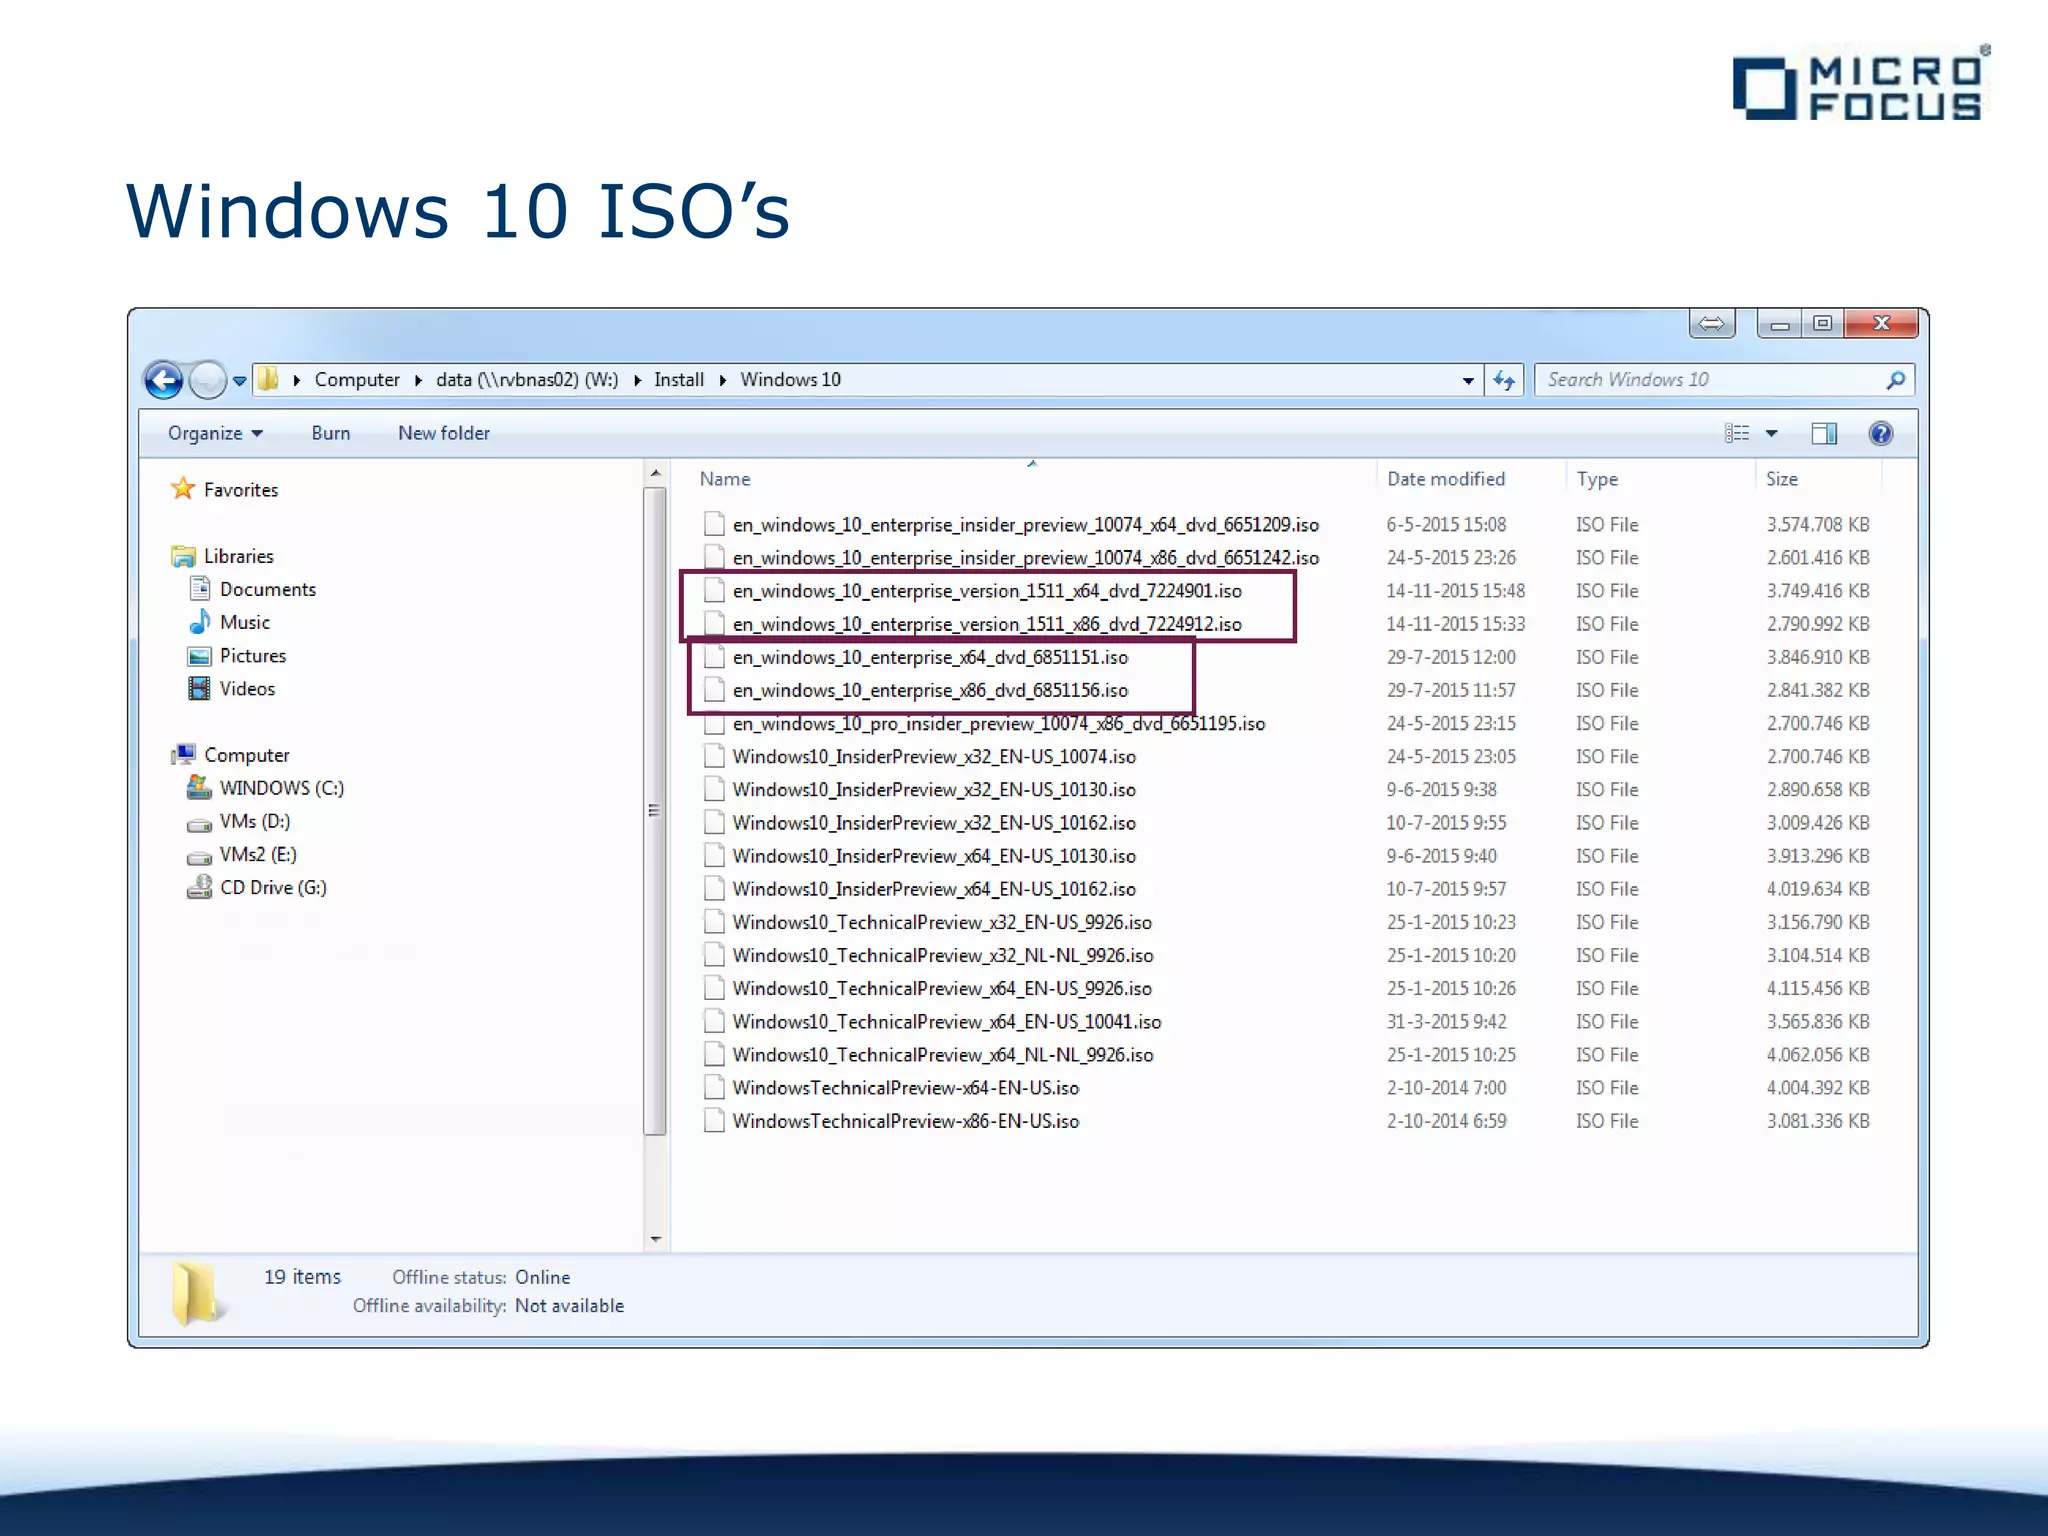Sort by the Type column header

coord(1597,479)
